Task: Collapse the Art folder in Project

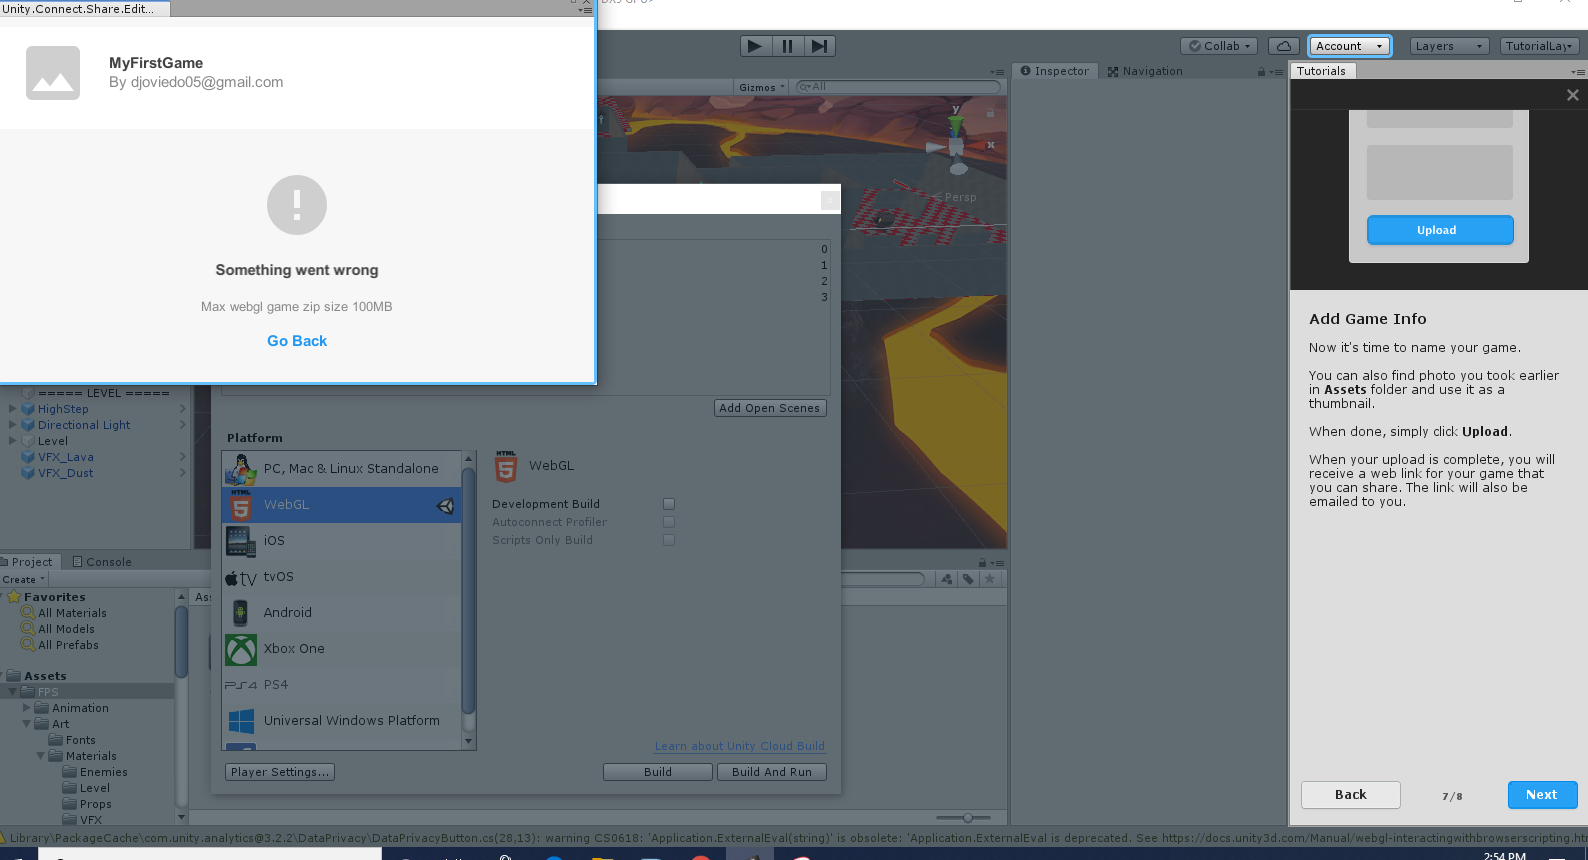Action: coord(27,724)
